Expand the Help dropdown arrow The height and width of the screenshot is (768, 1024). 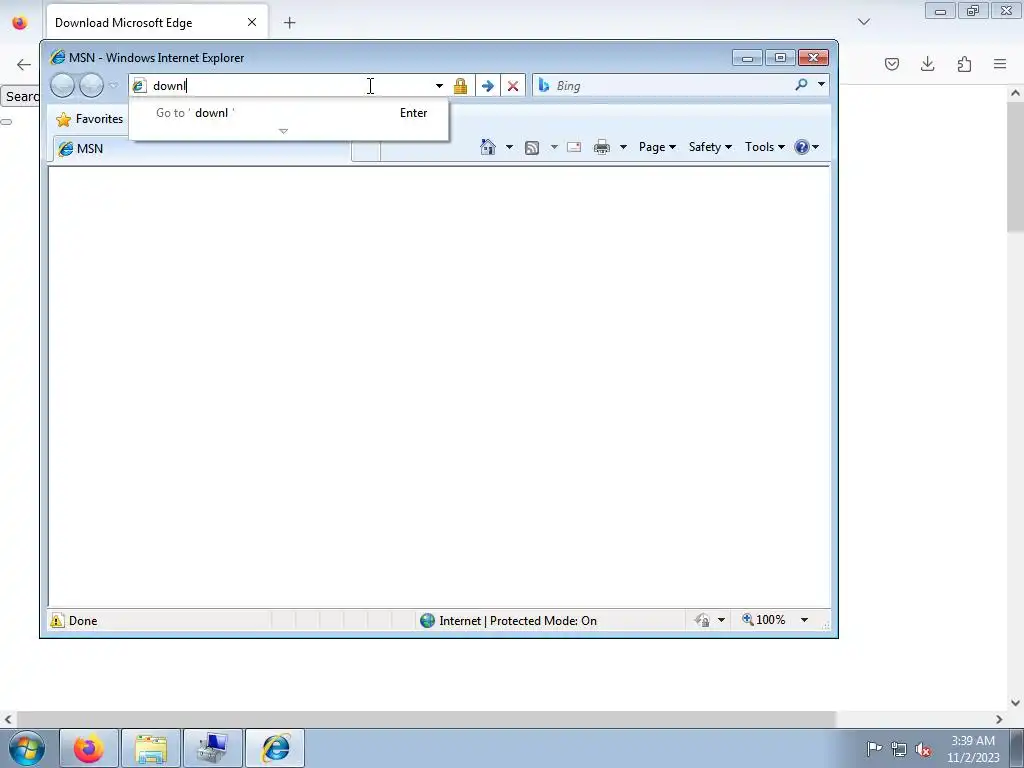tap(815, 147)
